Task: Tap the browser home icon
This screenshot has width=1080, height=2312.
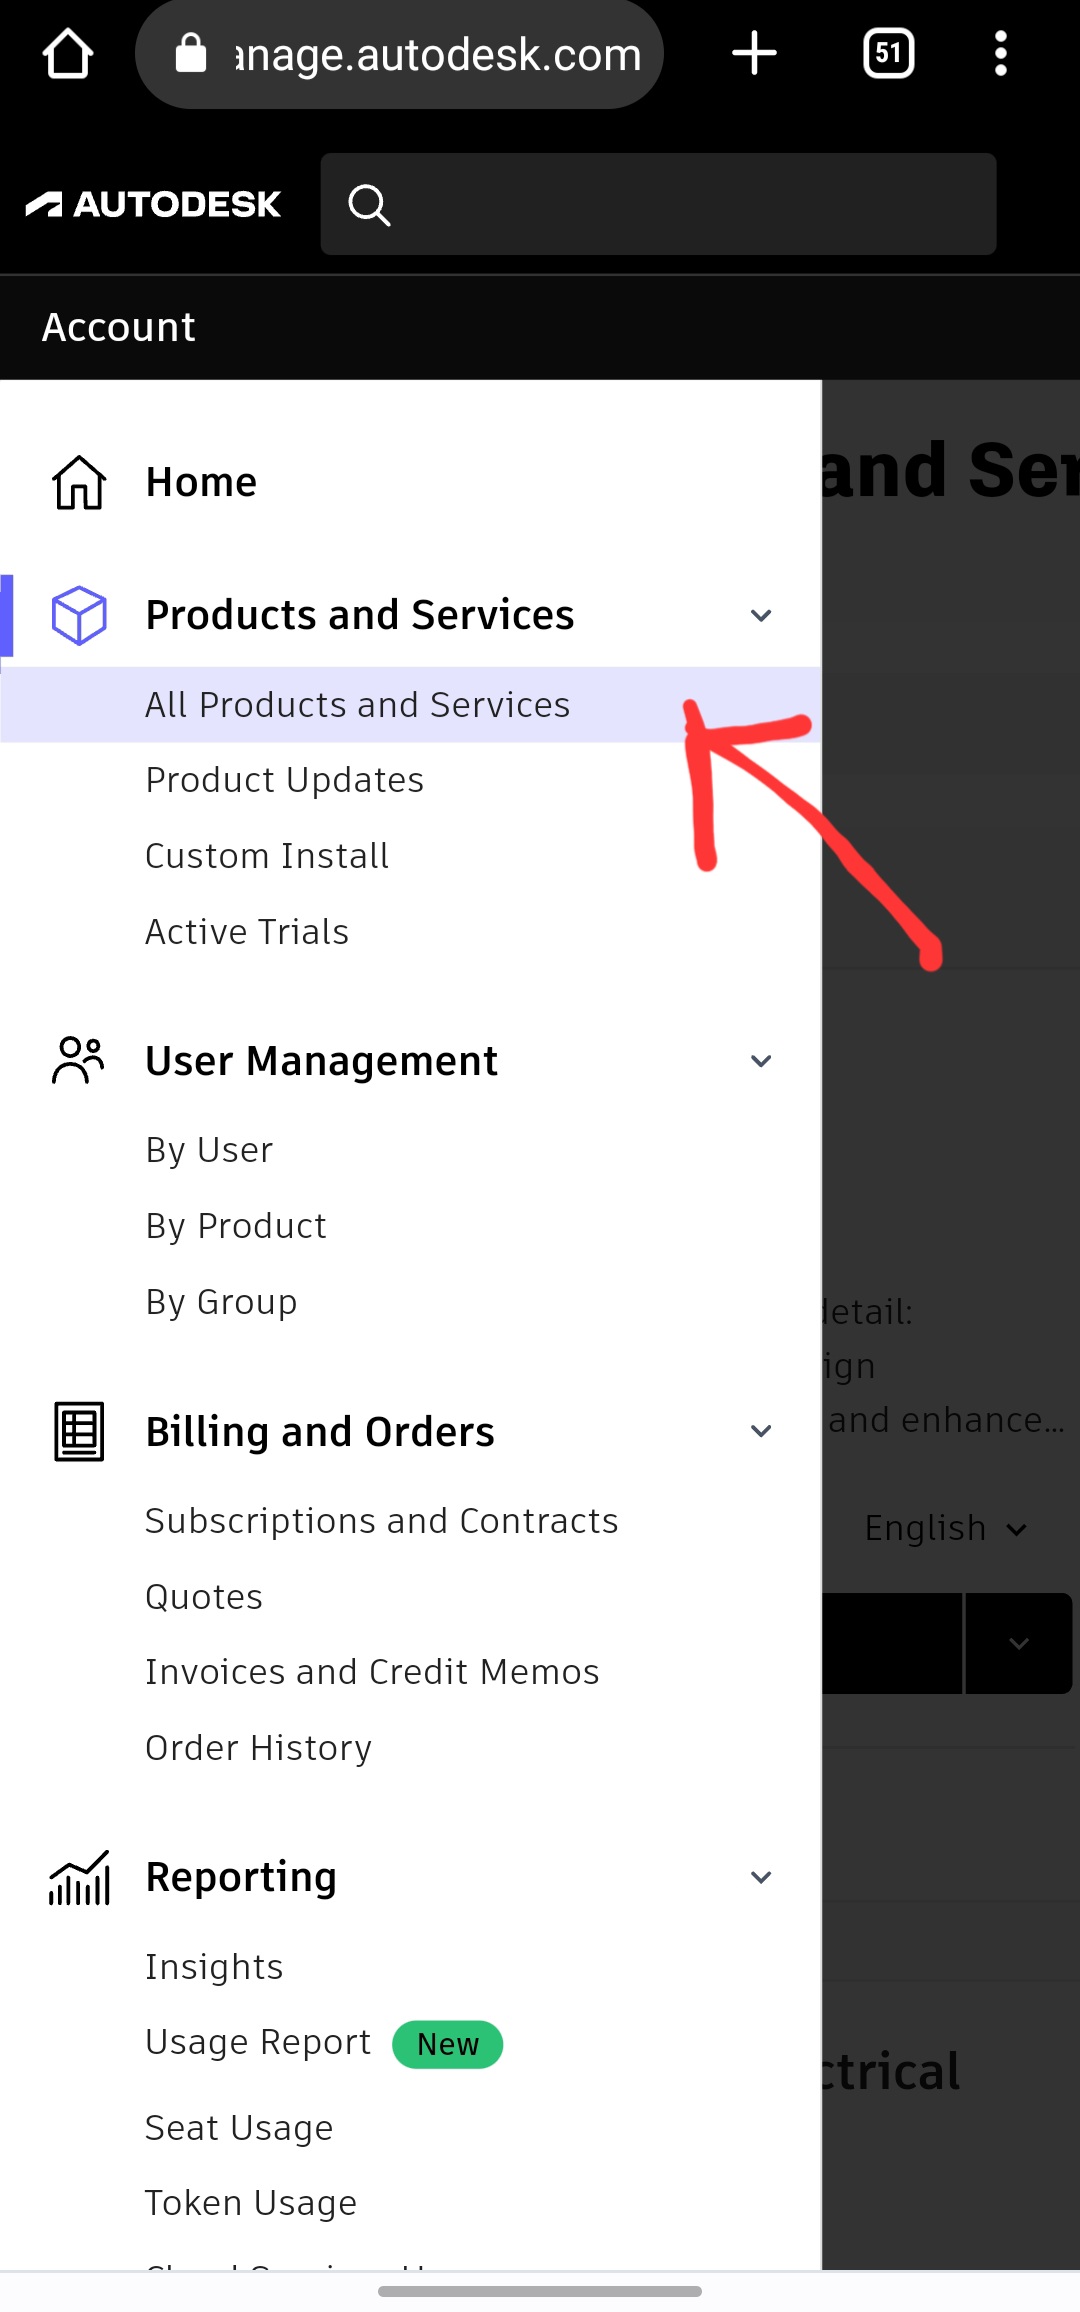Action: 68,54
